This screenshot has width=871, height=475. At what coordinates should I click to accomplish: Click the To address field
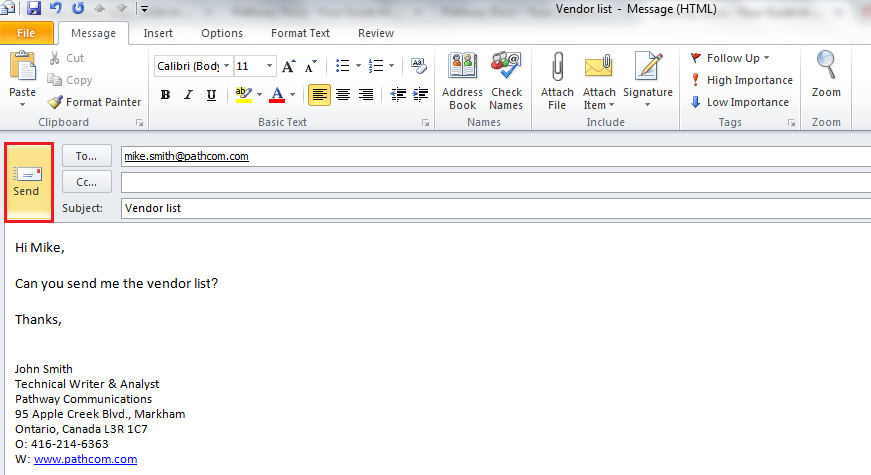(495, 156)
